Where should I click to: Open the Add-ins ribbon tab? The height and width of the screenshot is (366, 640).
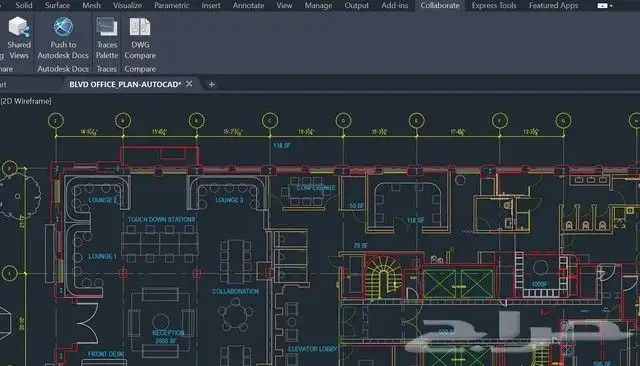394,5
